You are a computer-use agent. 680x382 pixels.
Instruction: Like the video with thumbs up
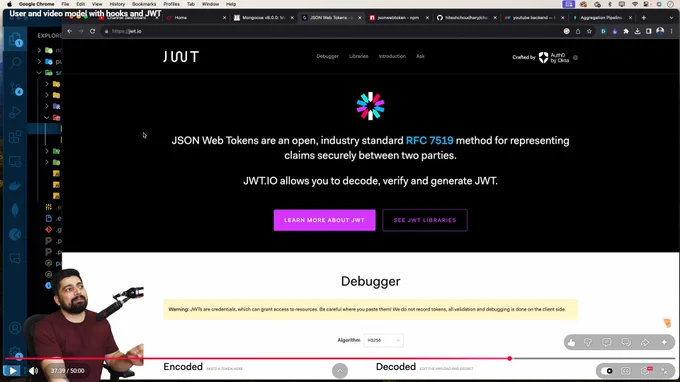pyautogui.click(x=571, y=343)
